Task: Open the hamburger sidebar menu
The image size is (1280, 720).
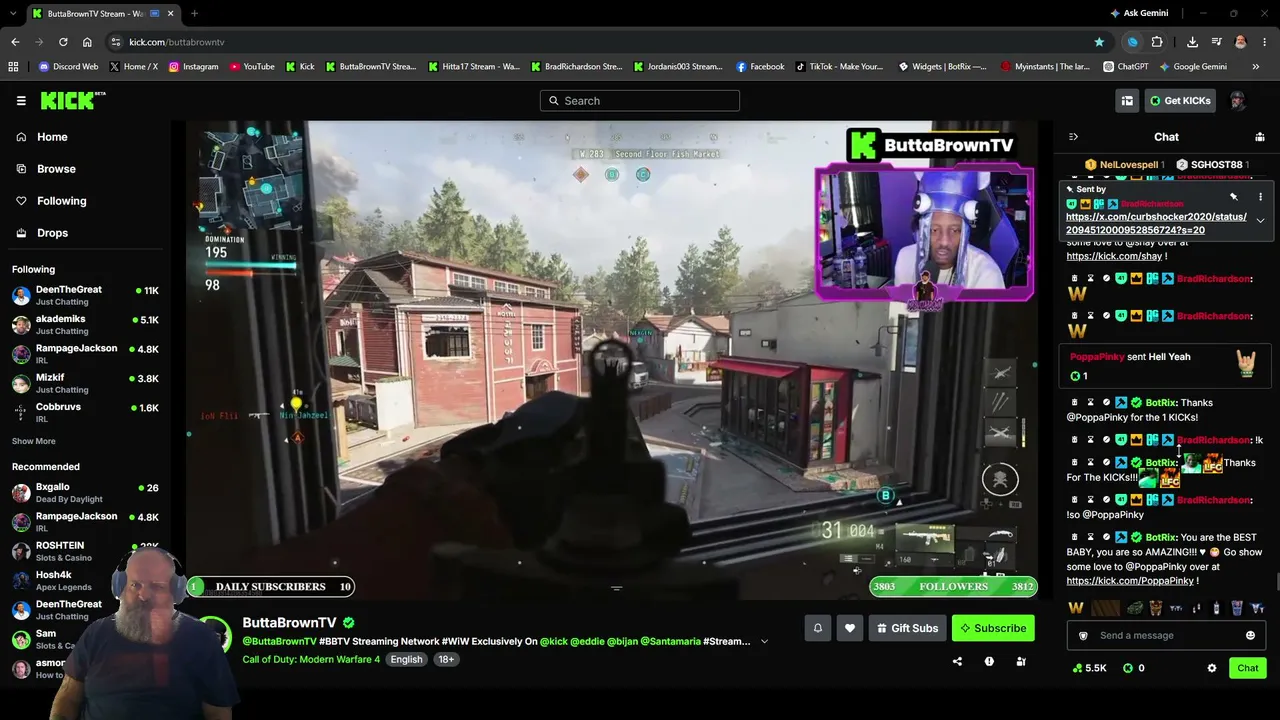Action: (21, 100)
